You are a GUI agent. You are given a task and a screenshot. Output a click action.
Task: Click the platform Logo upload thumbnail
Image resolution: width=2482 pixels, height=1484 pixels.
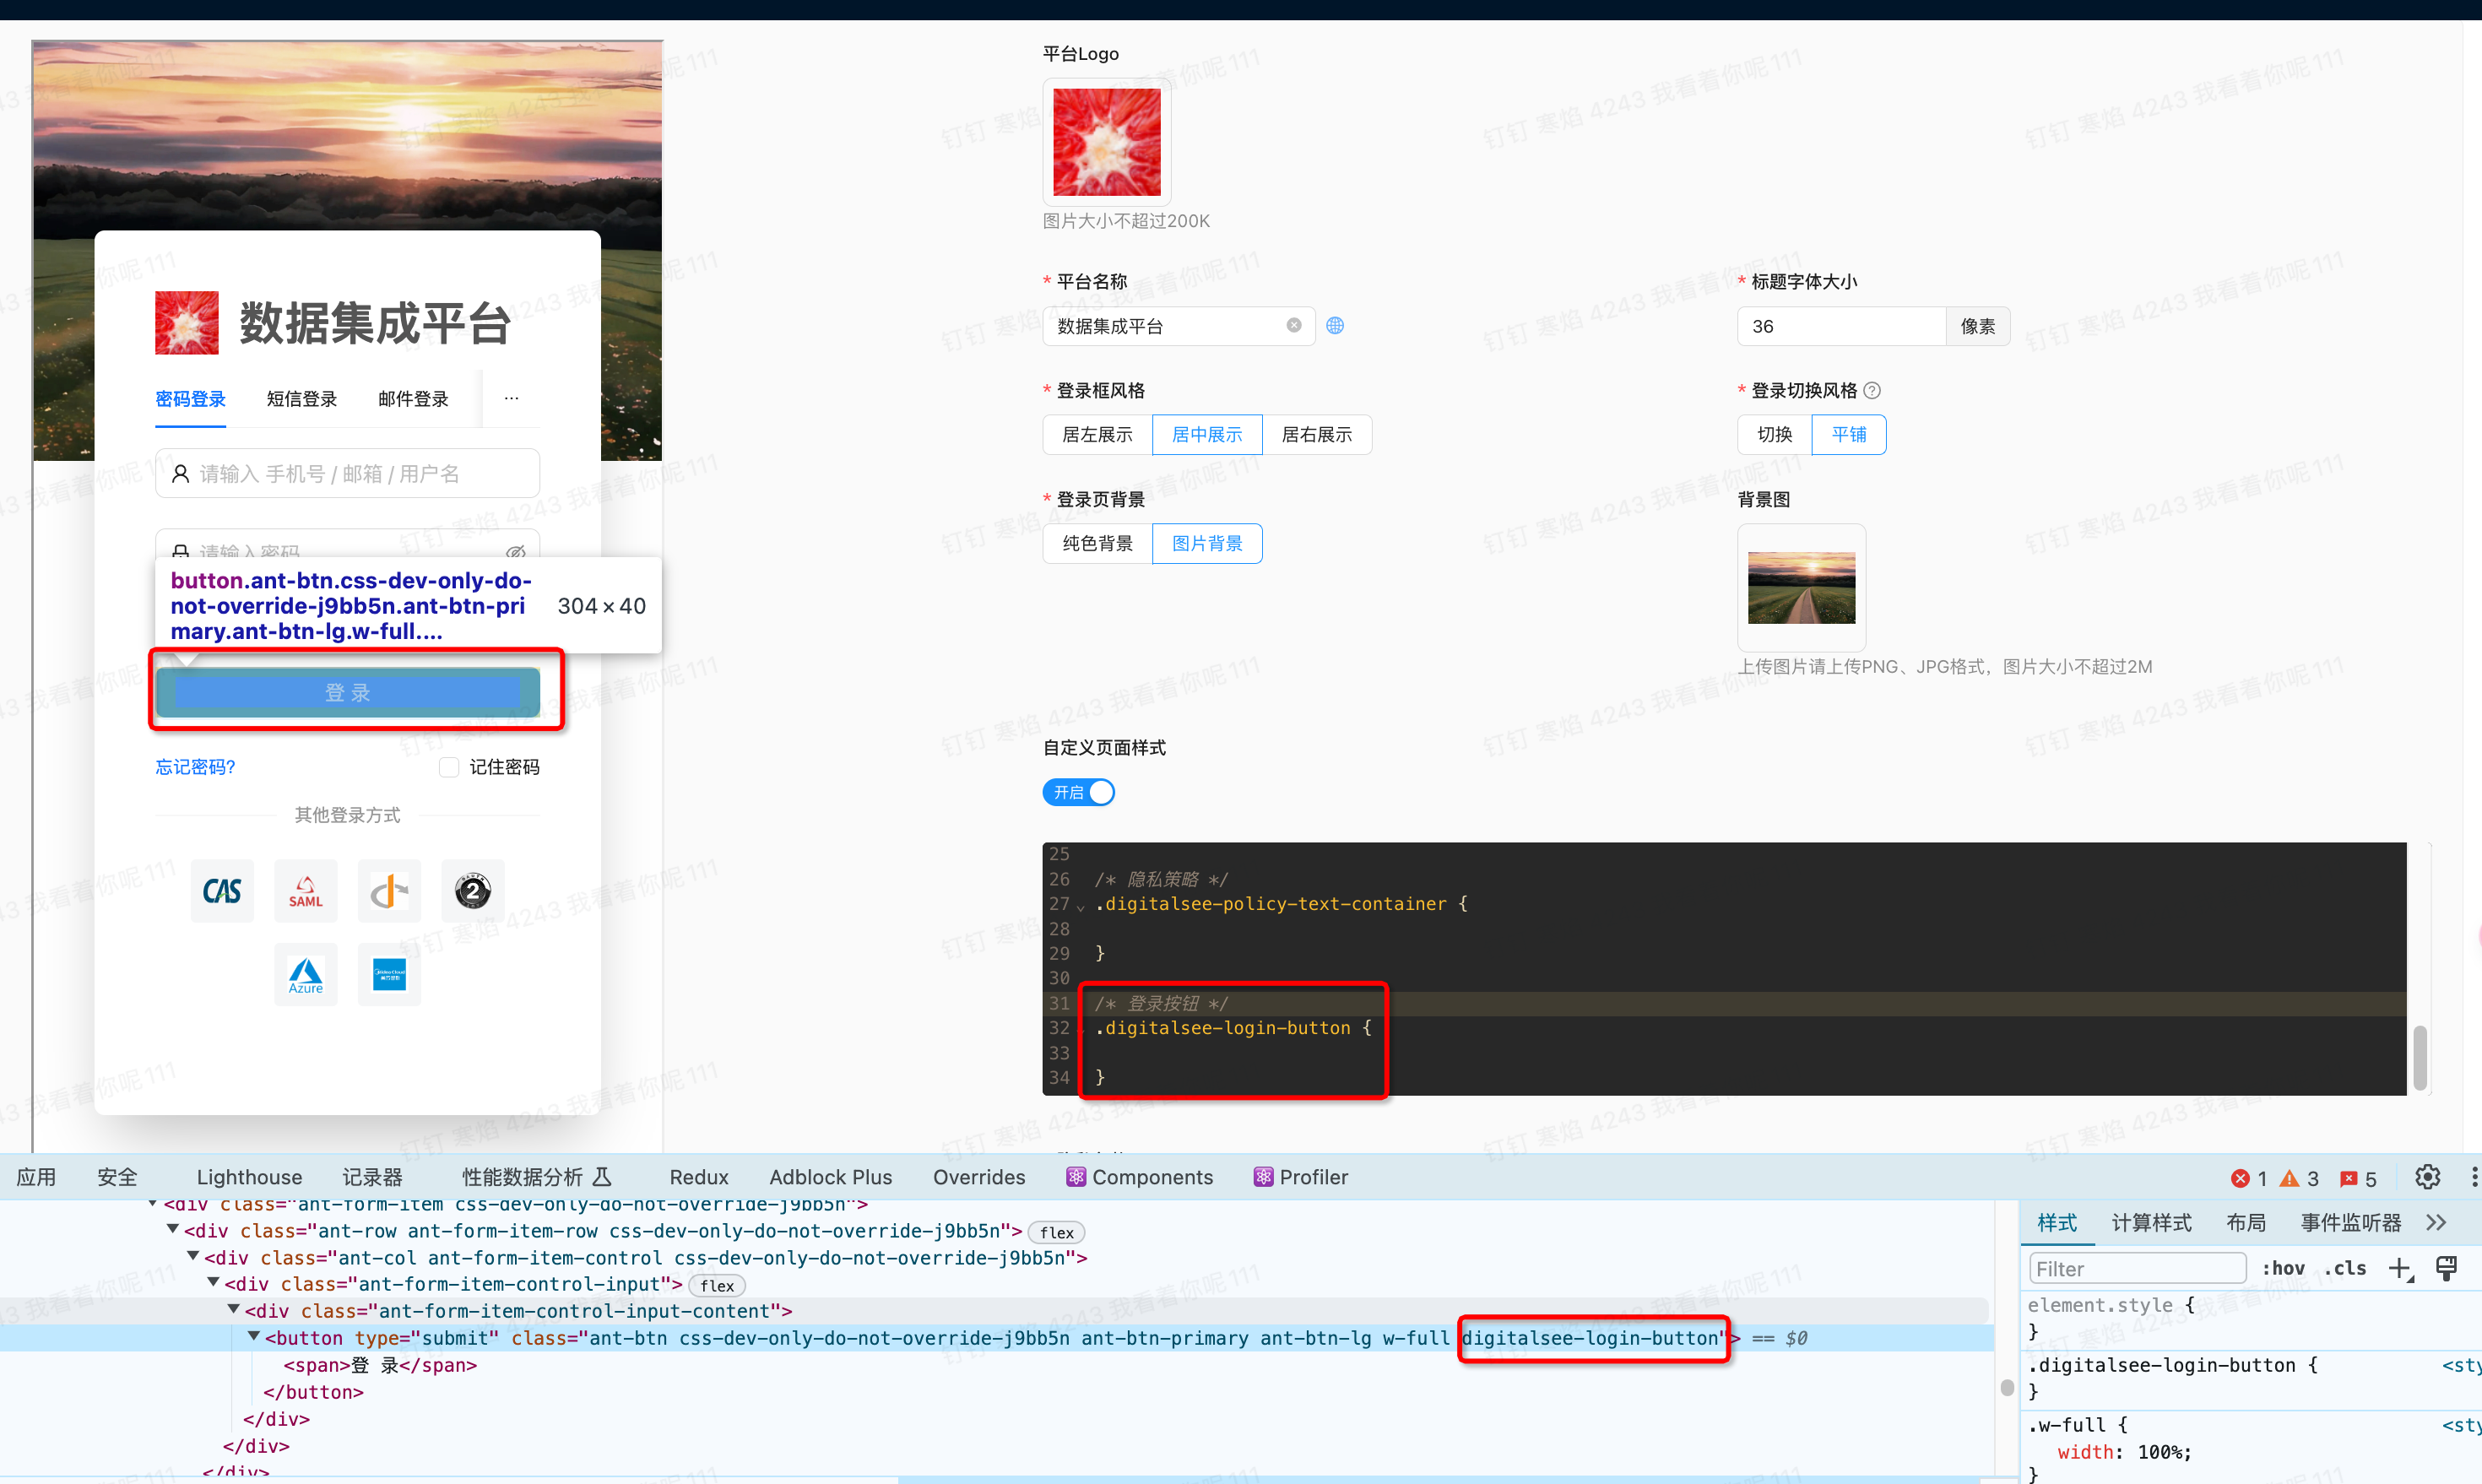(x=1107, y=142)
